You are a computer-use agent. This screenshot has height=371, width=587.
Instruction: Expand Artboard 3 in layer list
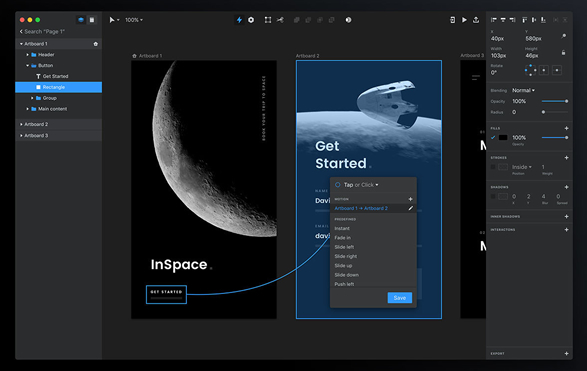tap(21, 136)
